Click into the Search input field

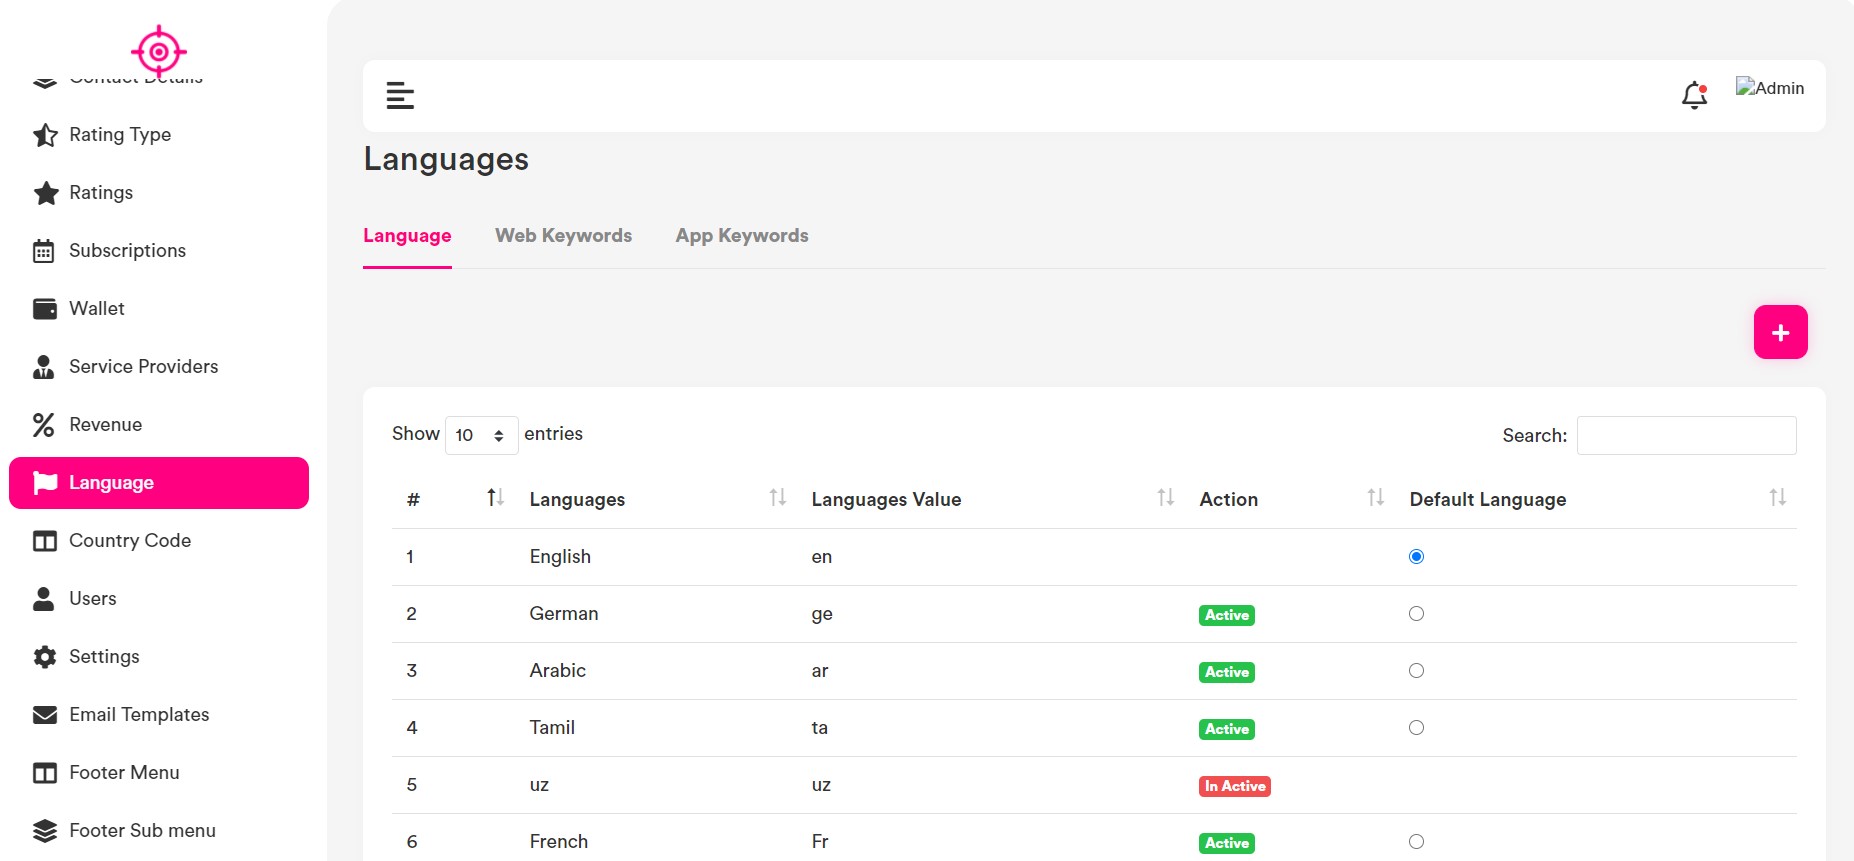1686,435
